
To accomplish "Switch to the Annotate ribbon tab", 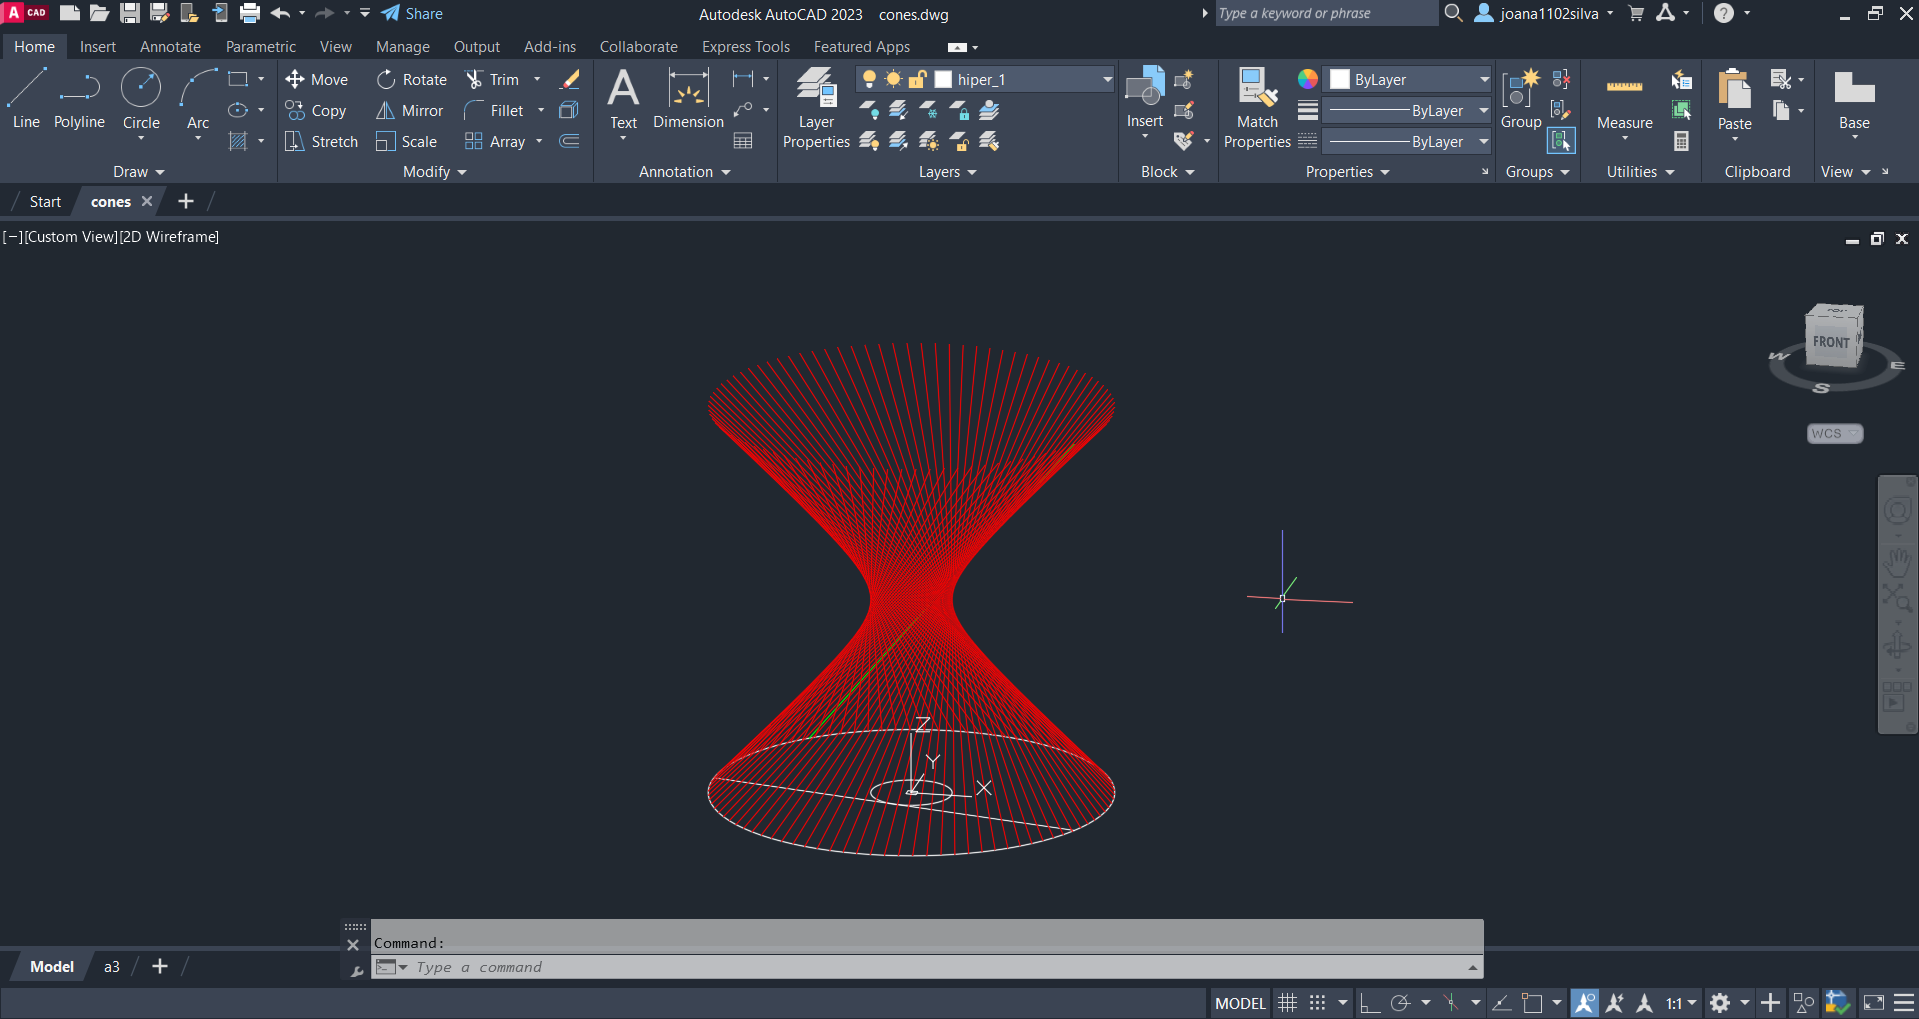I will coord(170,47).
